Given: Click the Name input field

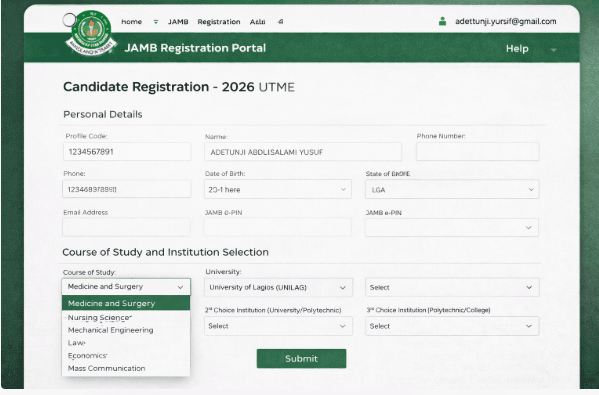Looking at the screenshot, I should point(303,152).
